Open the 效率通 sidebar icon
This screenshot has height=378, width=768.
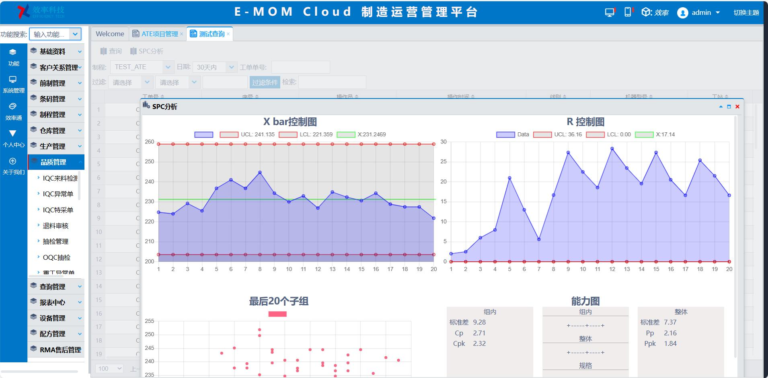click(x=13, y=106)
